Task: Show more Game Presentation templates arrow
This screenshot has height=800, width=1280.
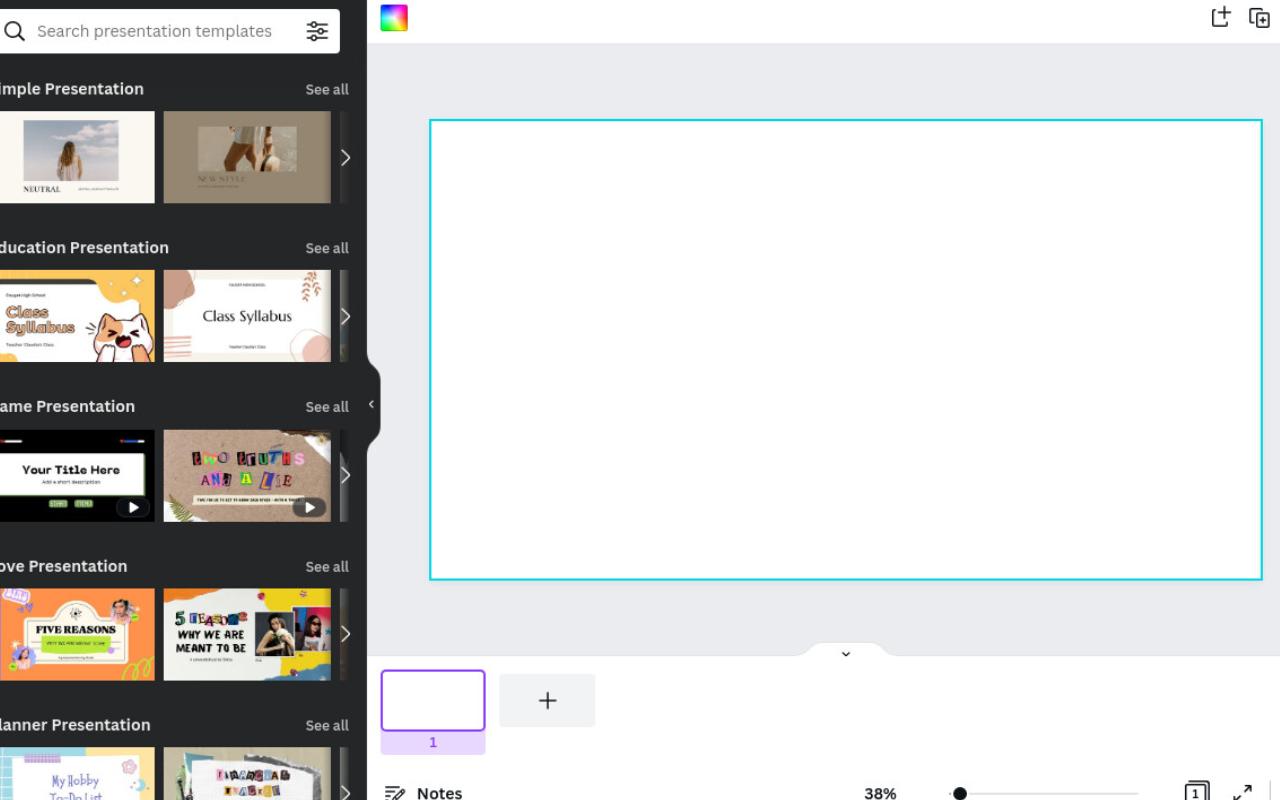Action: pos(345,475)
